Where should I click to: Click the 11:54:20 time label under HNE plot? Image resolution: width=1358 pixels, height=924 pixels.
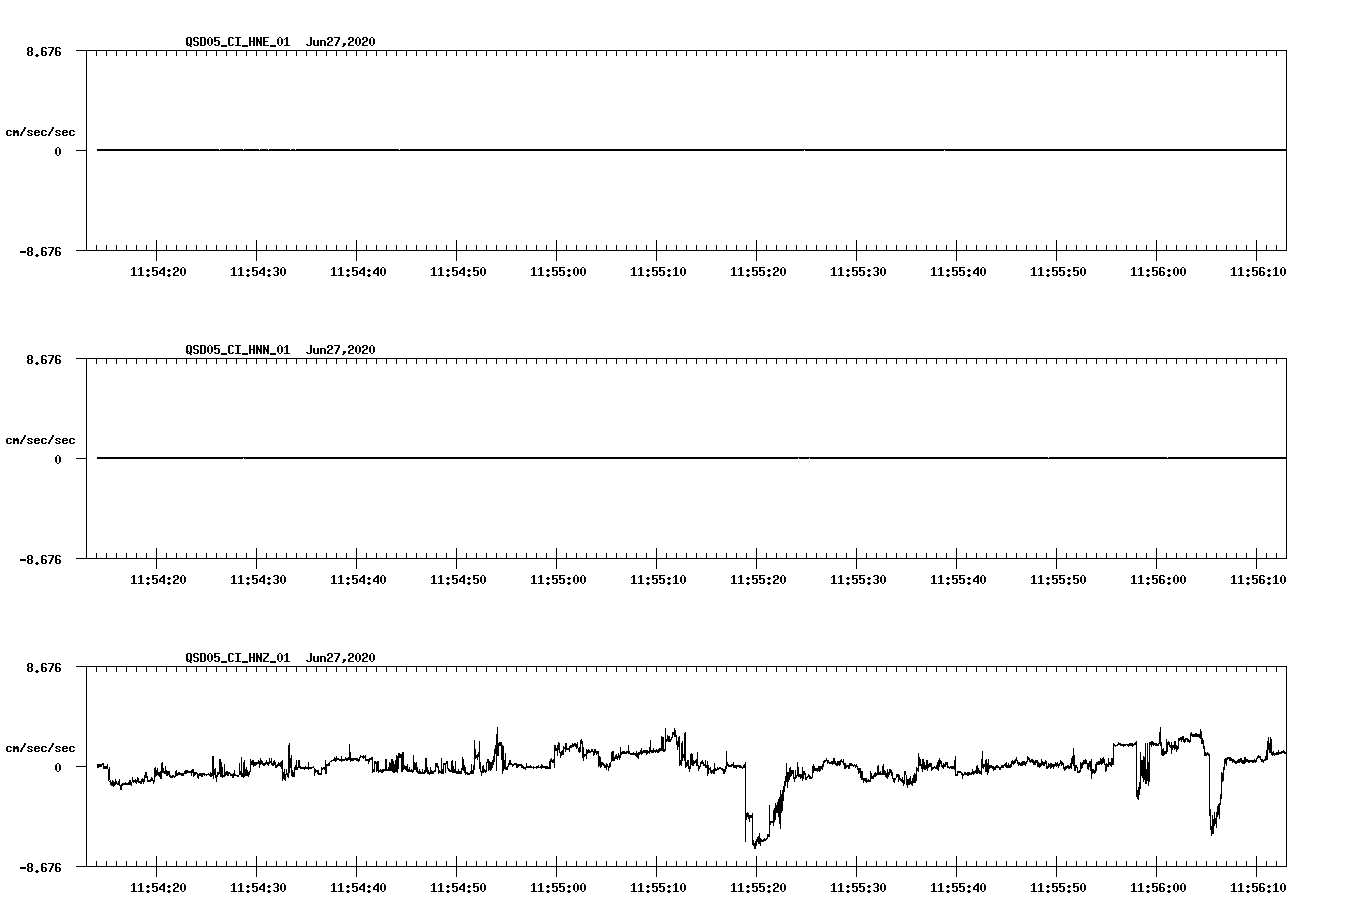[158, 272]
